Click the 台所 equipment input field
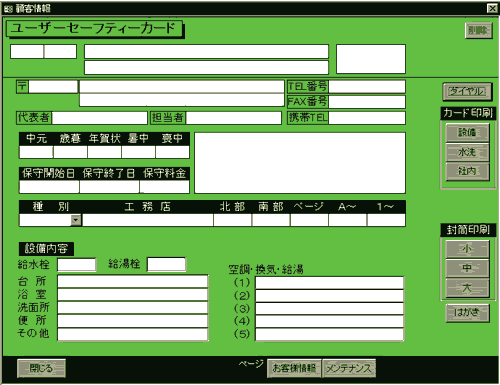The image size is (500, 385). [133, 282]
